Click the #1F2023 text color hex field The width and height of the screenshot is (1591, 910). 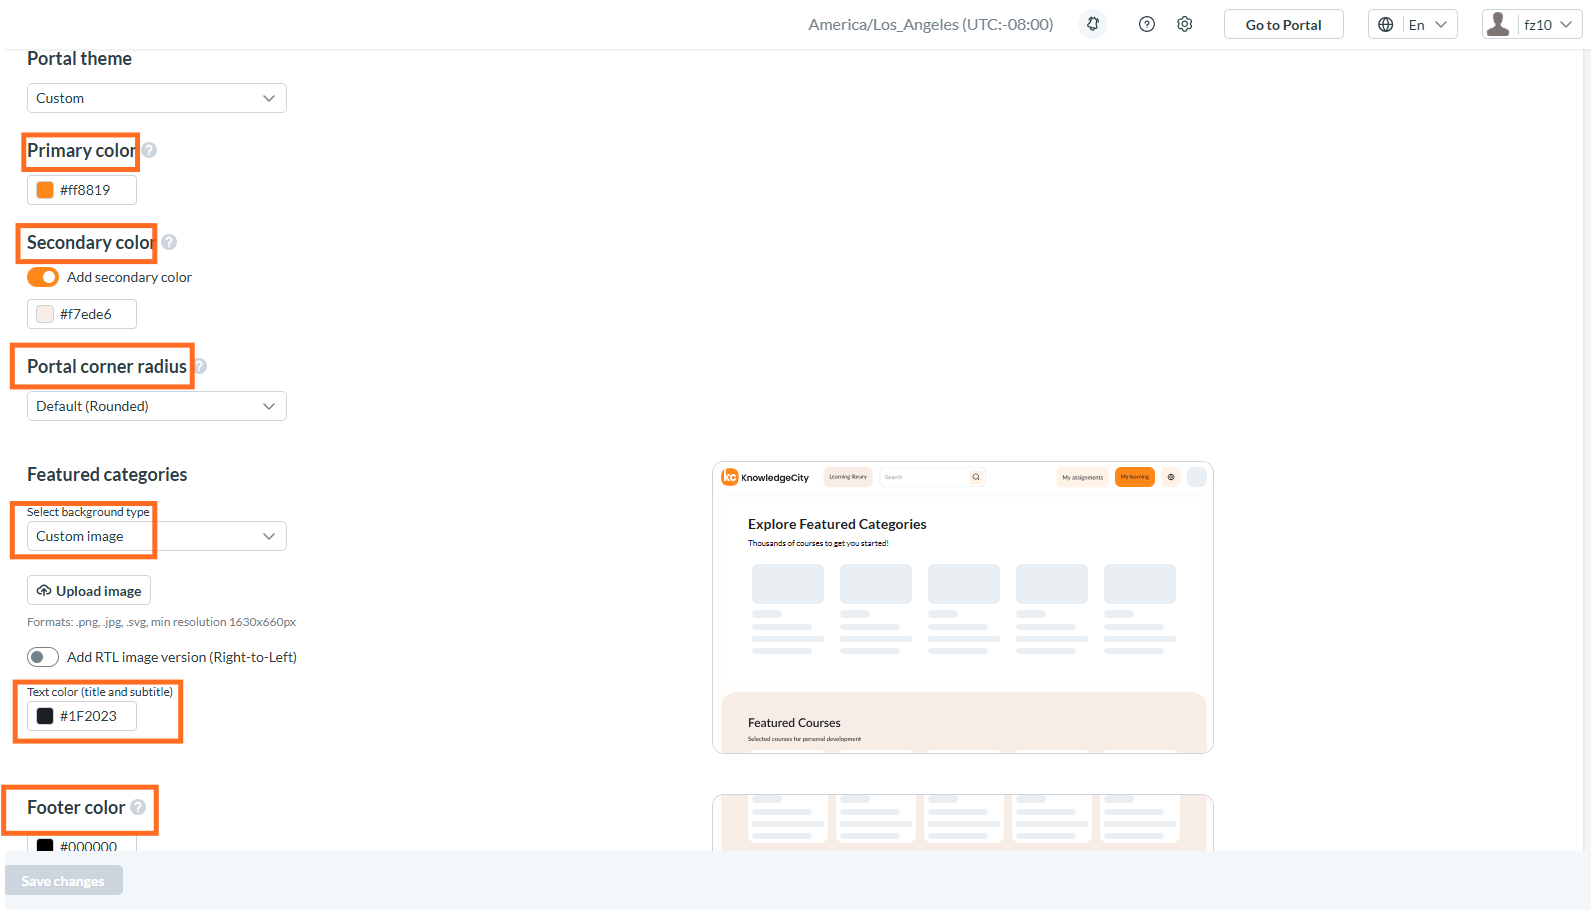[82, 716]
